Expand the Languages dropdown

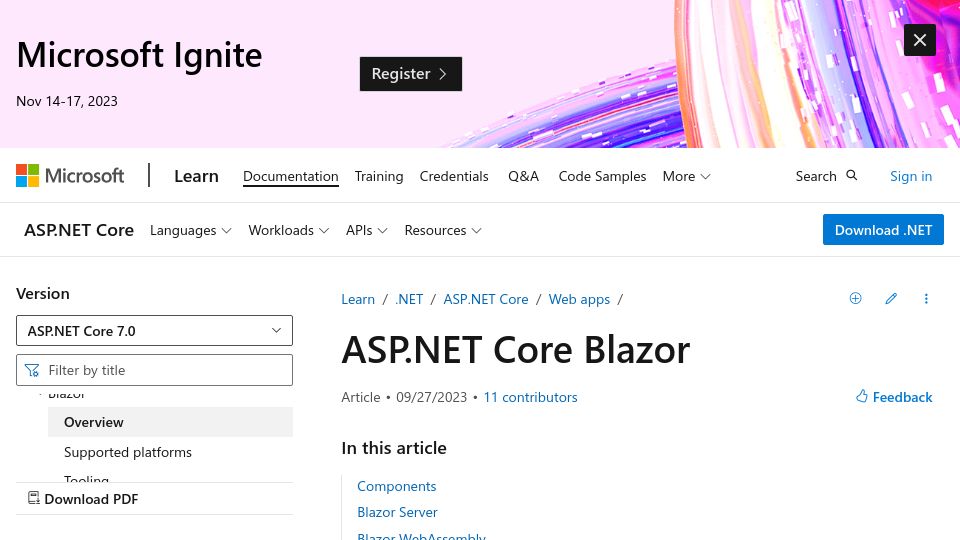tap(190, 230)
